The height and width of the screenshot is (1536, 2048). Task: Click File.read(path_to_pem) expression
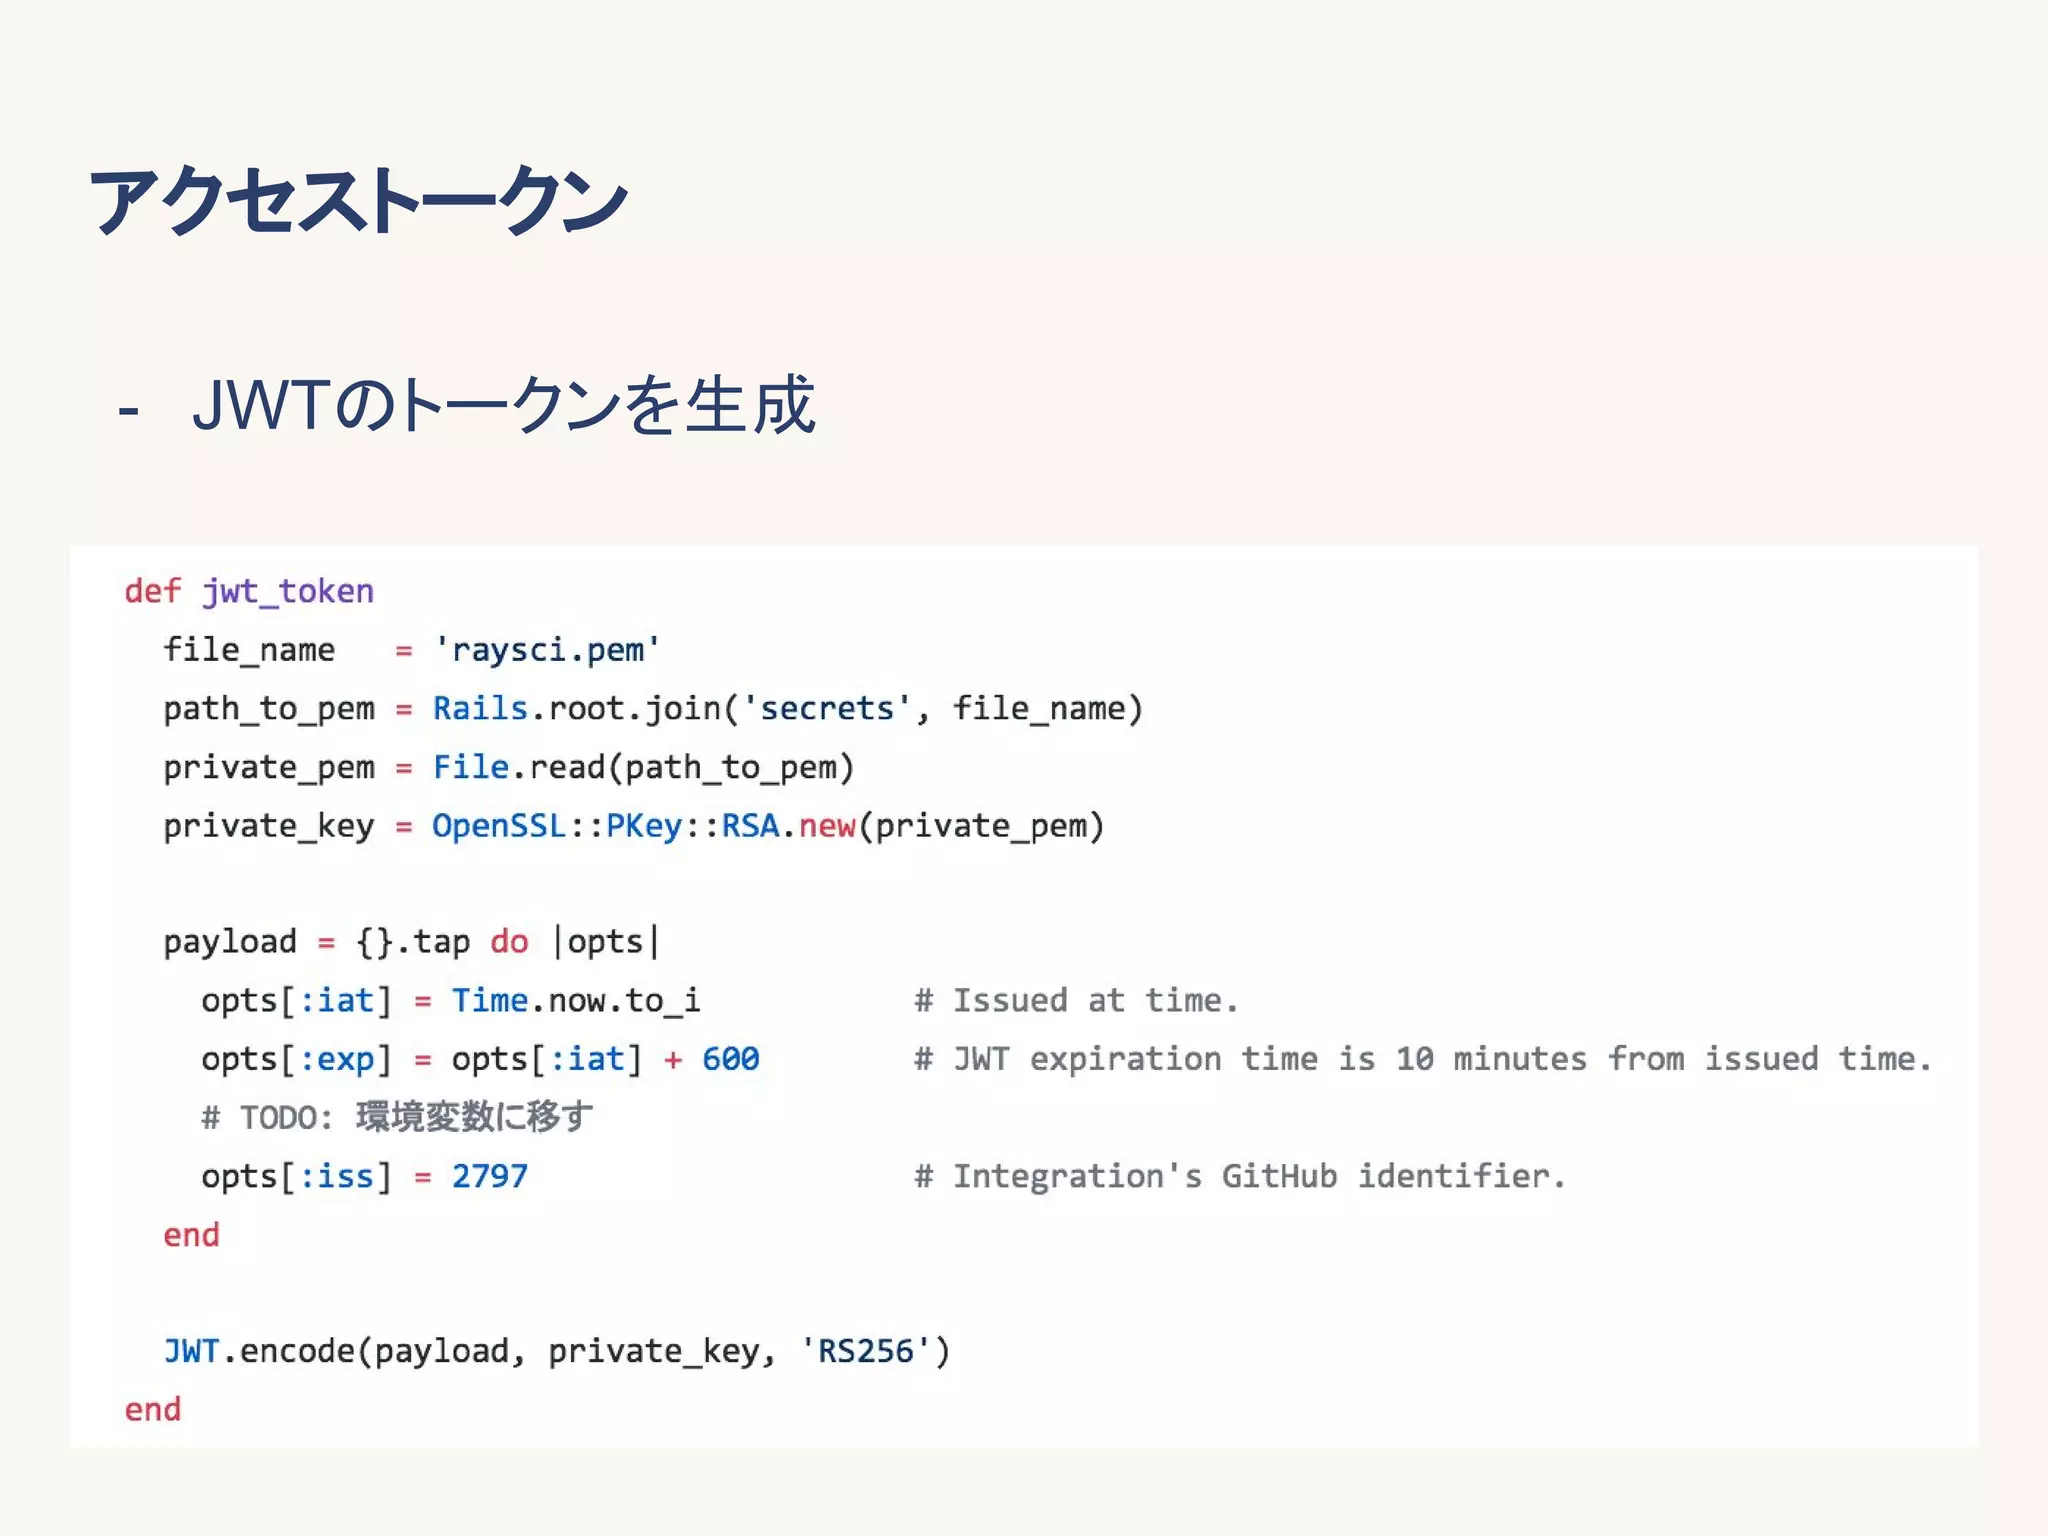coord(643,768)
